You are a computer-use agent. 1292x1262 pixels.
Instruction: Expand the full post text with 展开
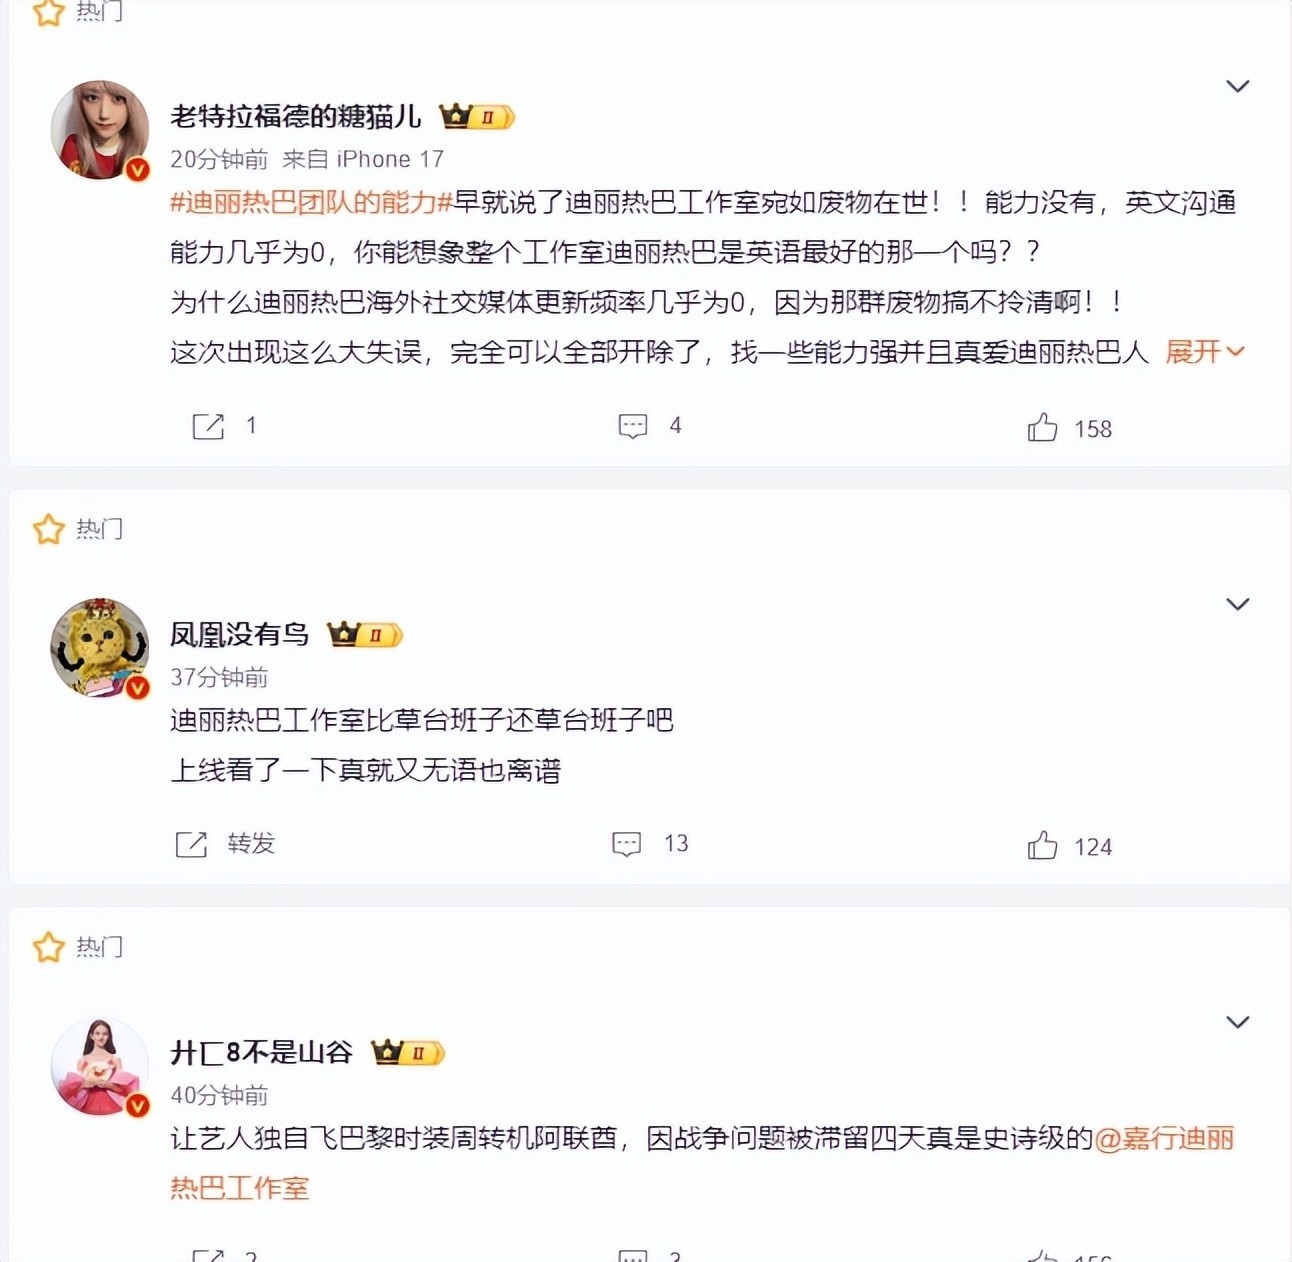point(1204,352)
